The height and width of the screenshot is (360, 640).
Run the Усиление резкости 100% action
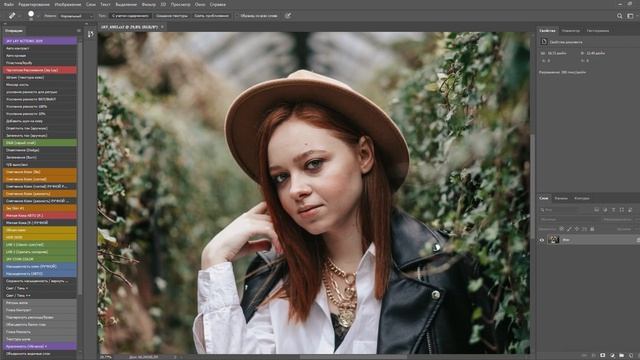tap(40, 107)
